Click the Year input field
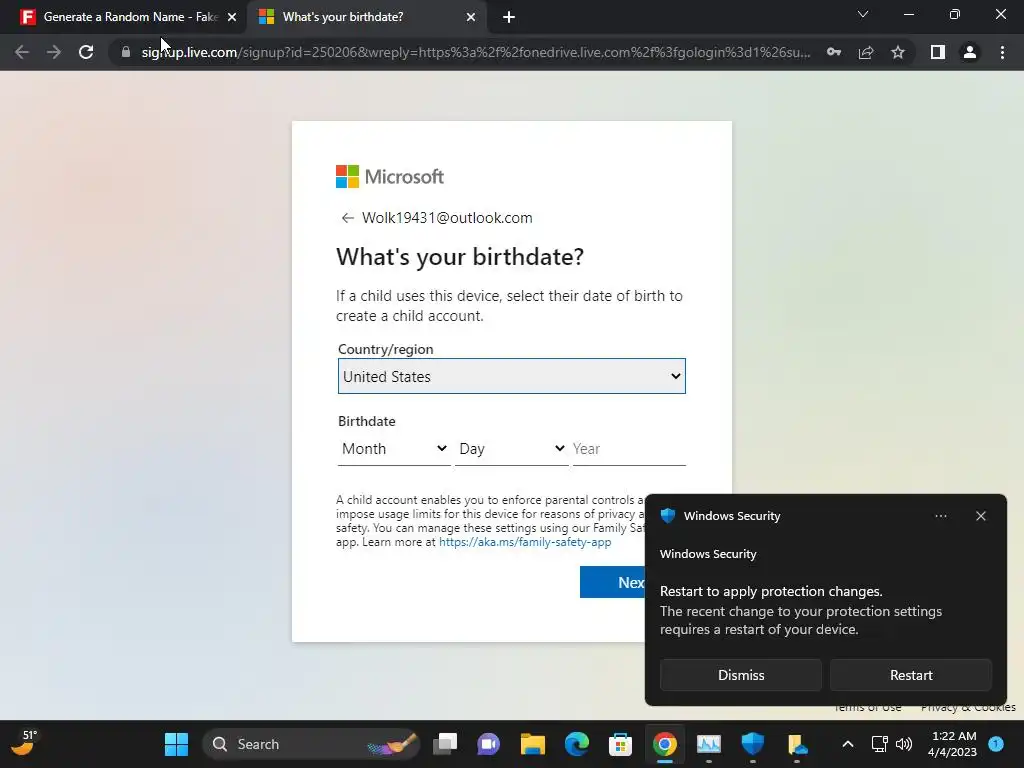1024x768 pixels. (x=629, y=449)
